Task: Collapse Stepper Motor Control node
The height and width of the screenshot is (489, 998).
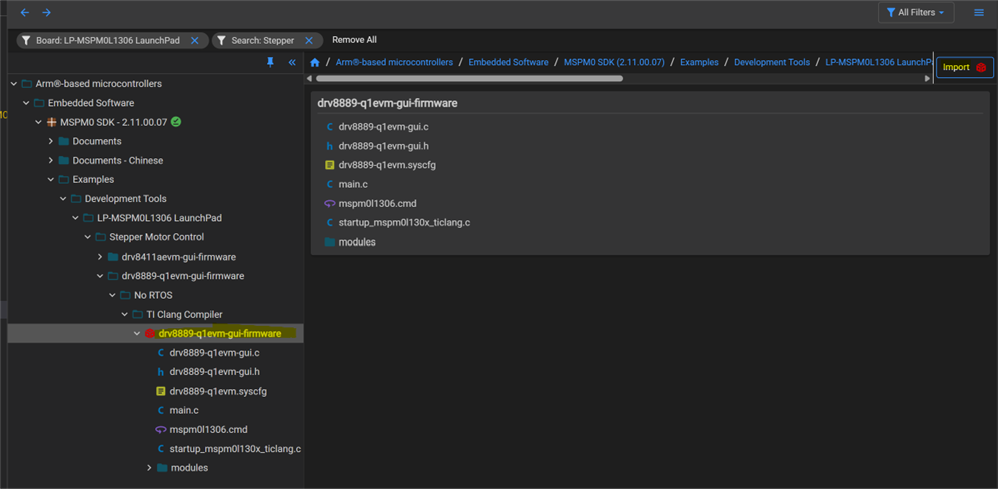Action: [x=87, y=237]
